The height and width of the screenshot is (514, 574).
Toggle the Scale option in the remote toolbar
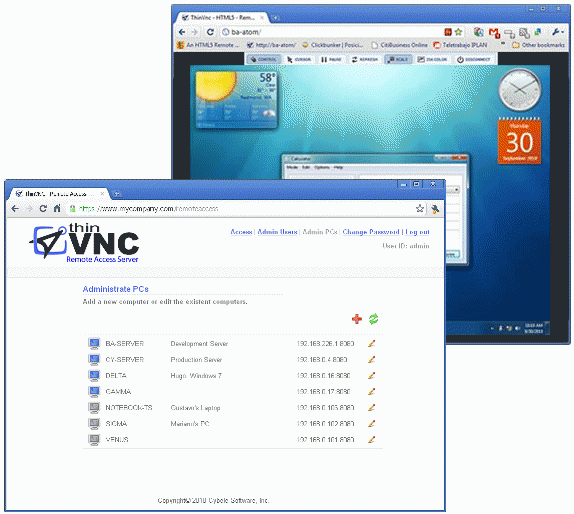[398, 59]
